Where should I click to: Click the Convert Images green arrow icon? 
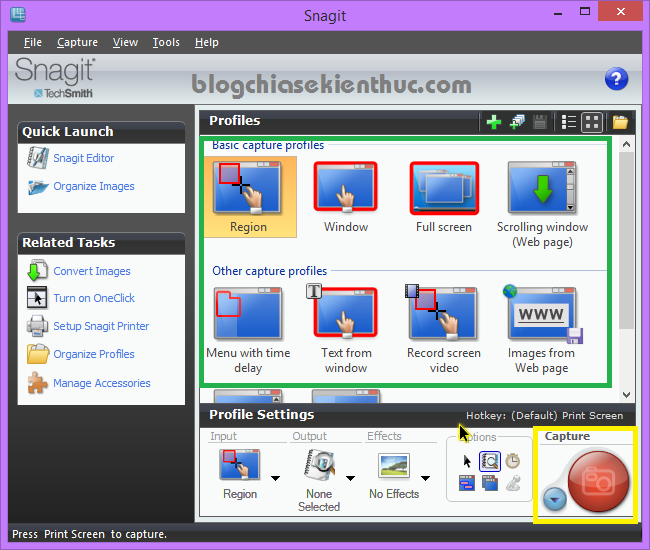click(x=37, y=270)
